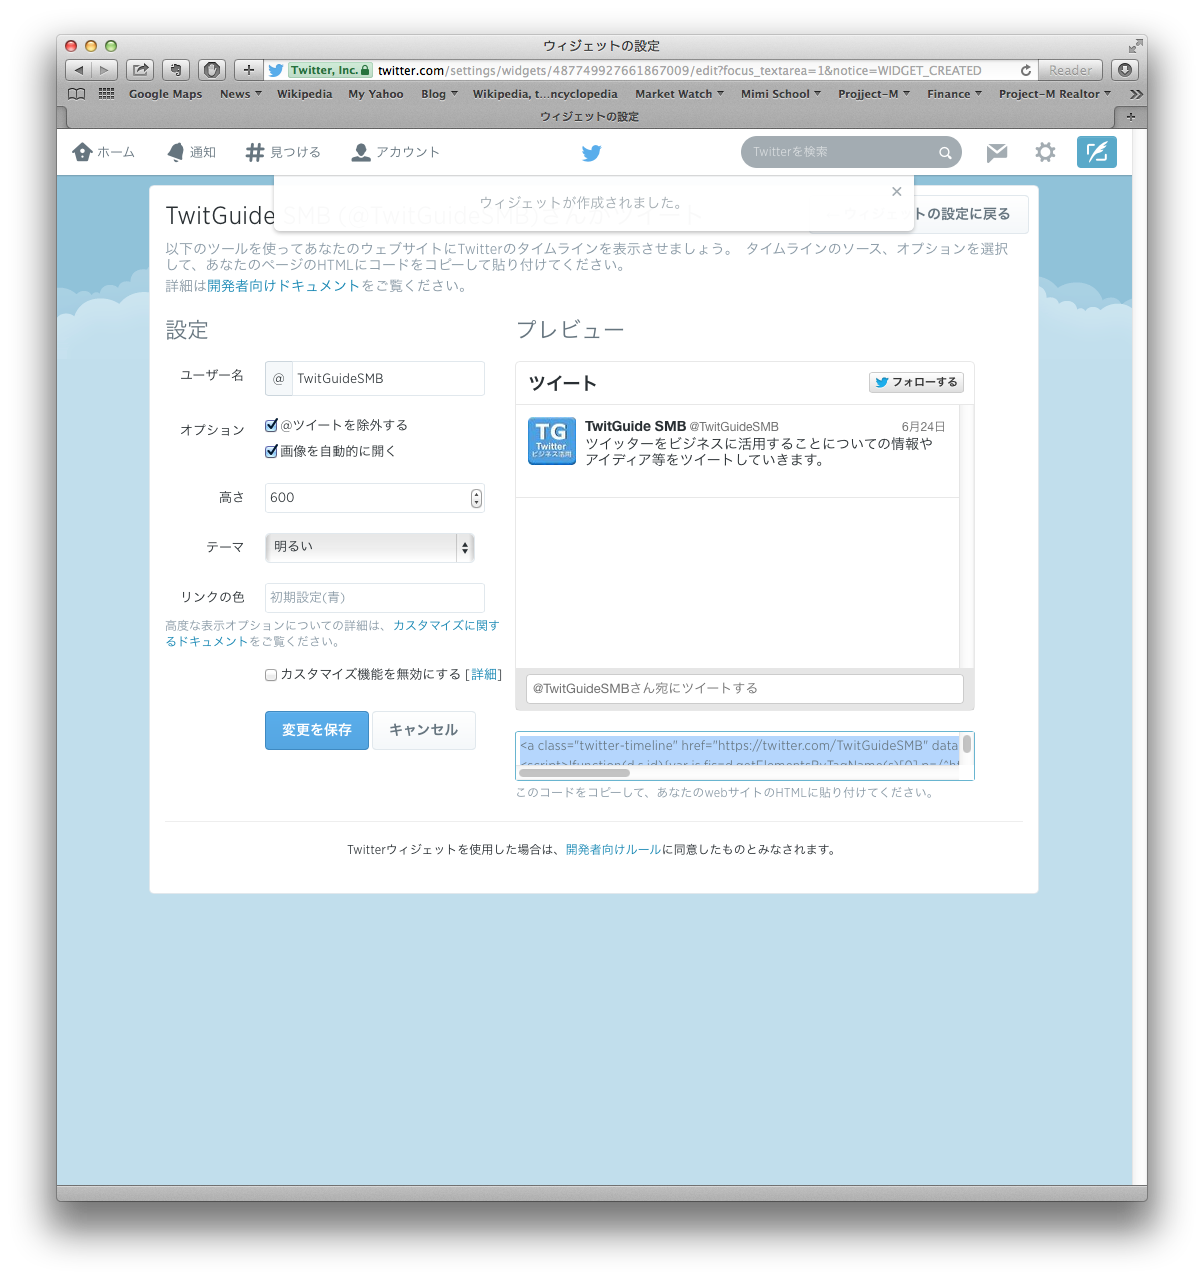Save changes with 変更を保存 button

point(317,730)
